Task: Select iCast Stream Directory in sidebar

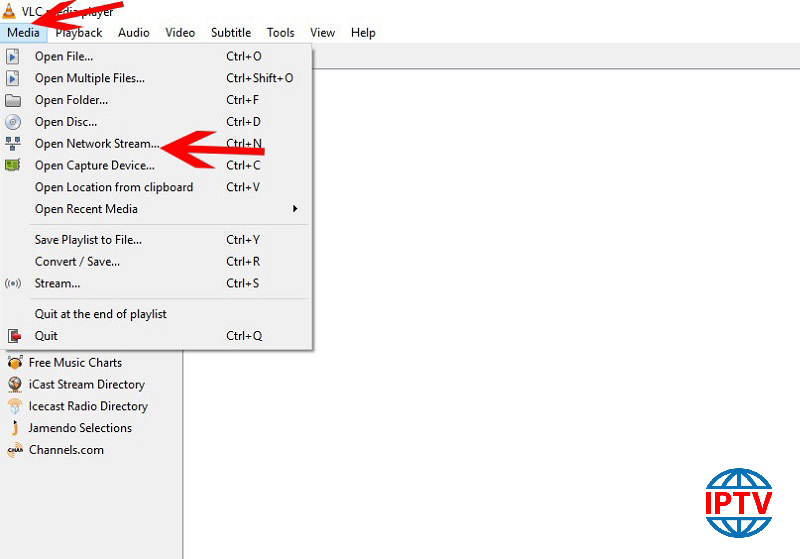Action: tap(86, 385)
